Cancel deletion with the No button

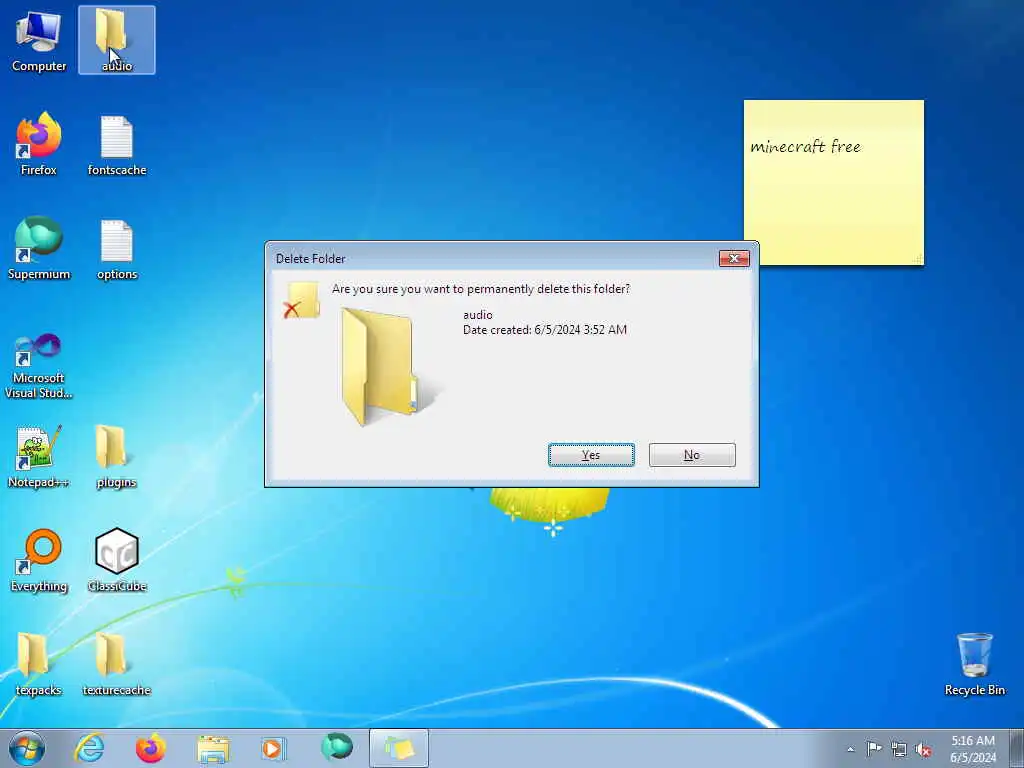click(692, 455)
